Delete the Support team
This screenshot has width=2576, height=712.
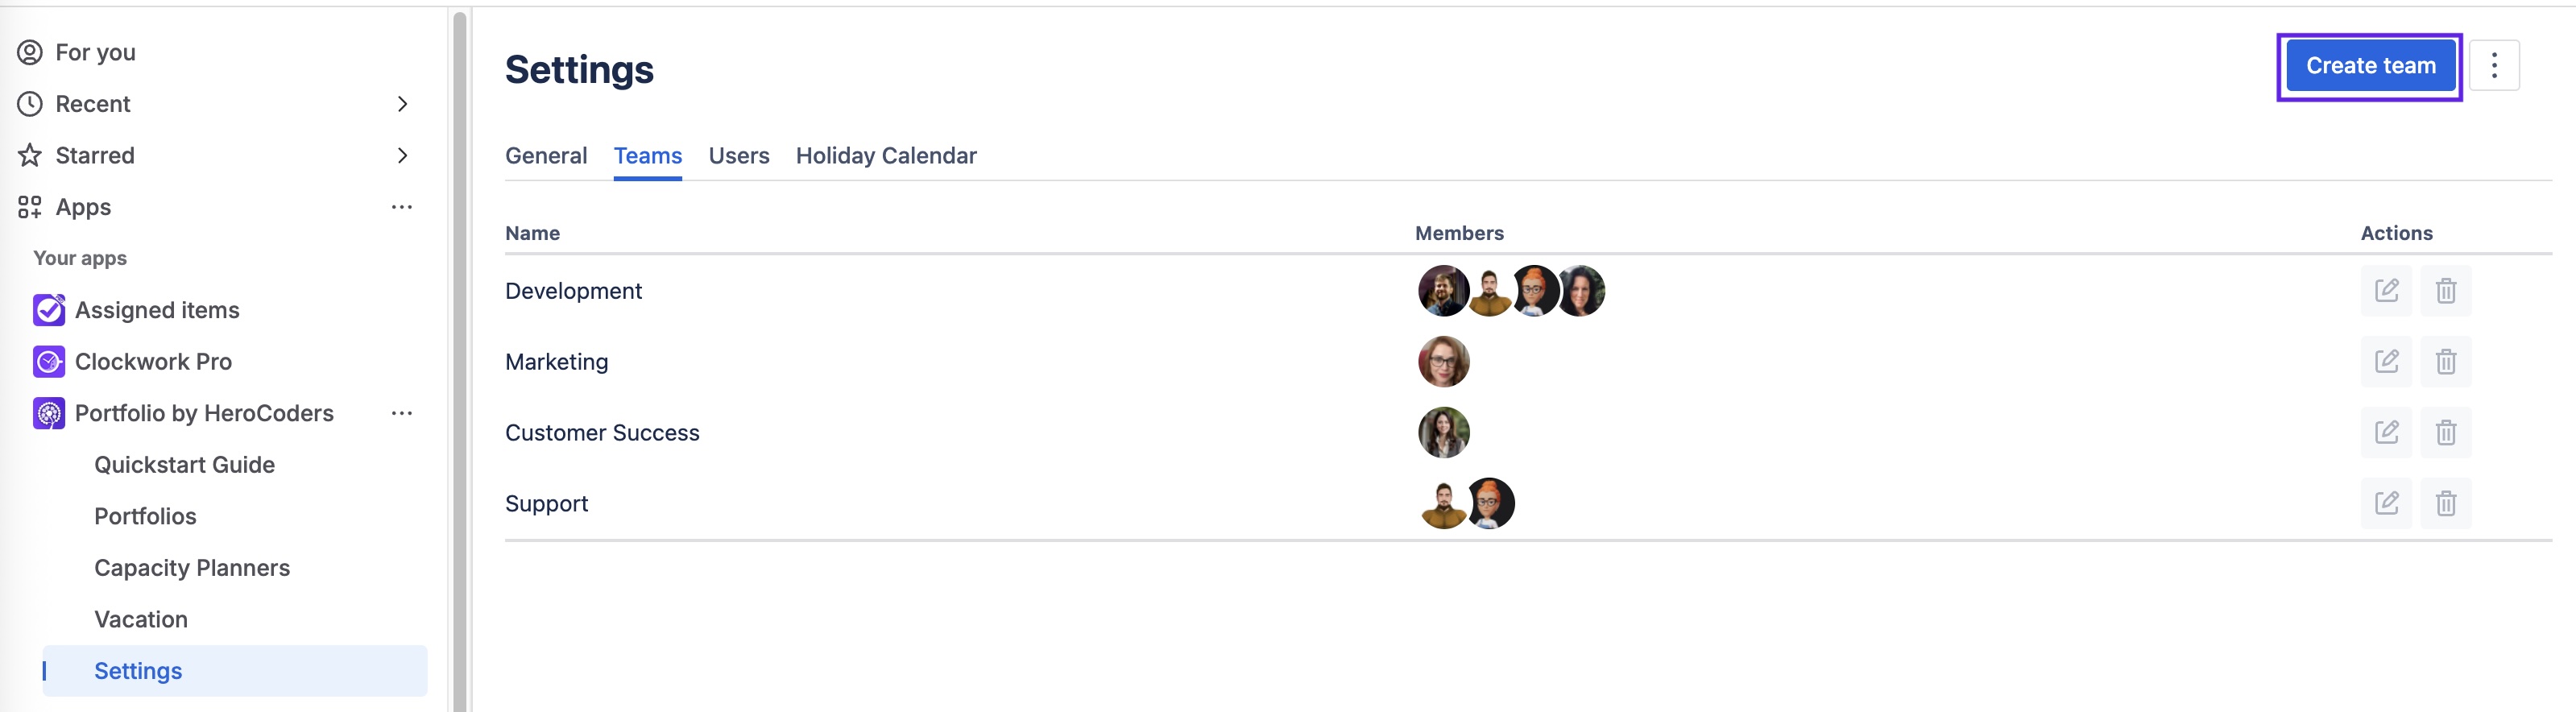click(x=2445, y=503)
